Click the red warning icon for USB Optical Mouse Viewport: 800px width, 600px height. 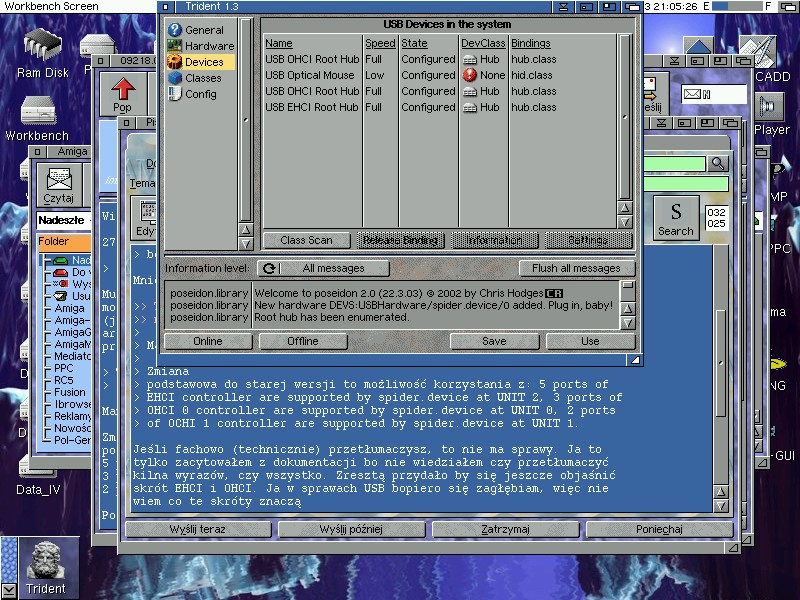tap(469, 75)
